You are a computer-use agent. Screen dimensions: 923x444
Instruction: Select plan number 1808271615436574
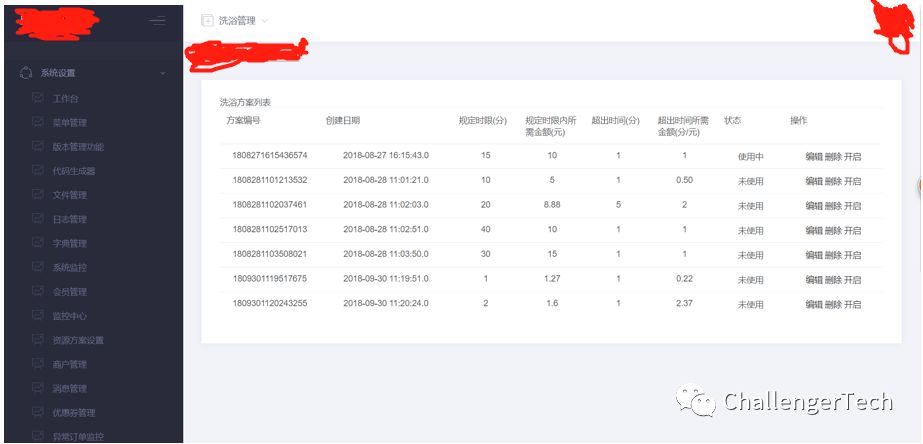270,155
